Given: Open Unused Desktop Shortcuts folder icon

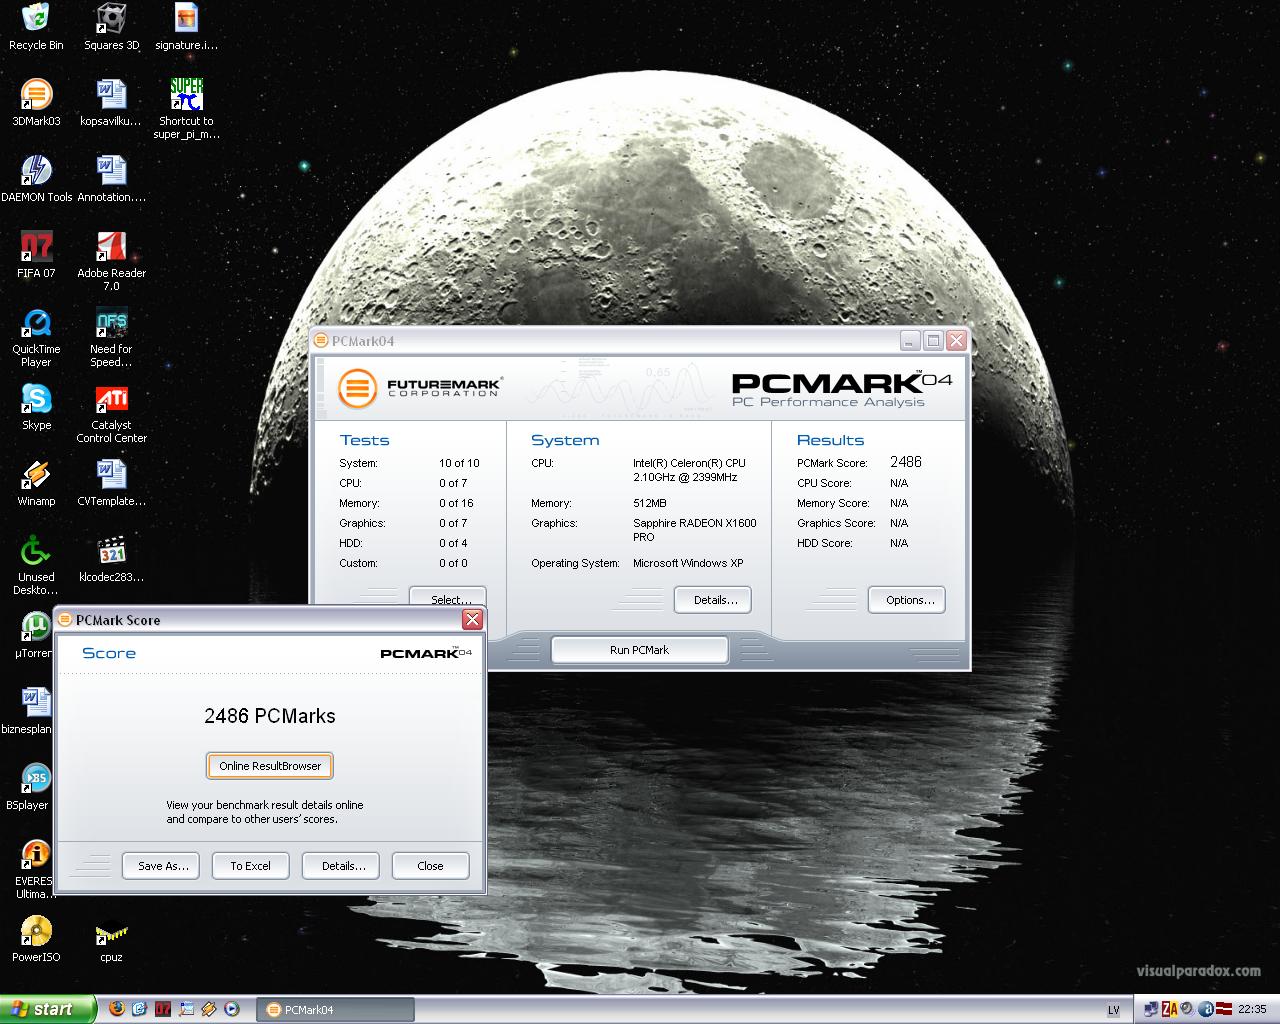Looking at the screenshot, I should (x=36, y=565).
